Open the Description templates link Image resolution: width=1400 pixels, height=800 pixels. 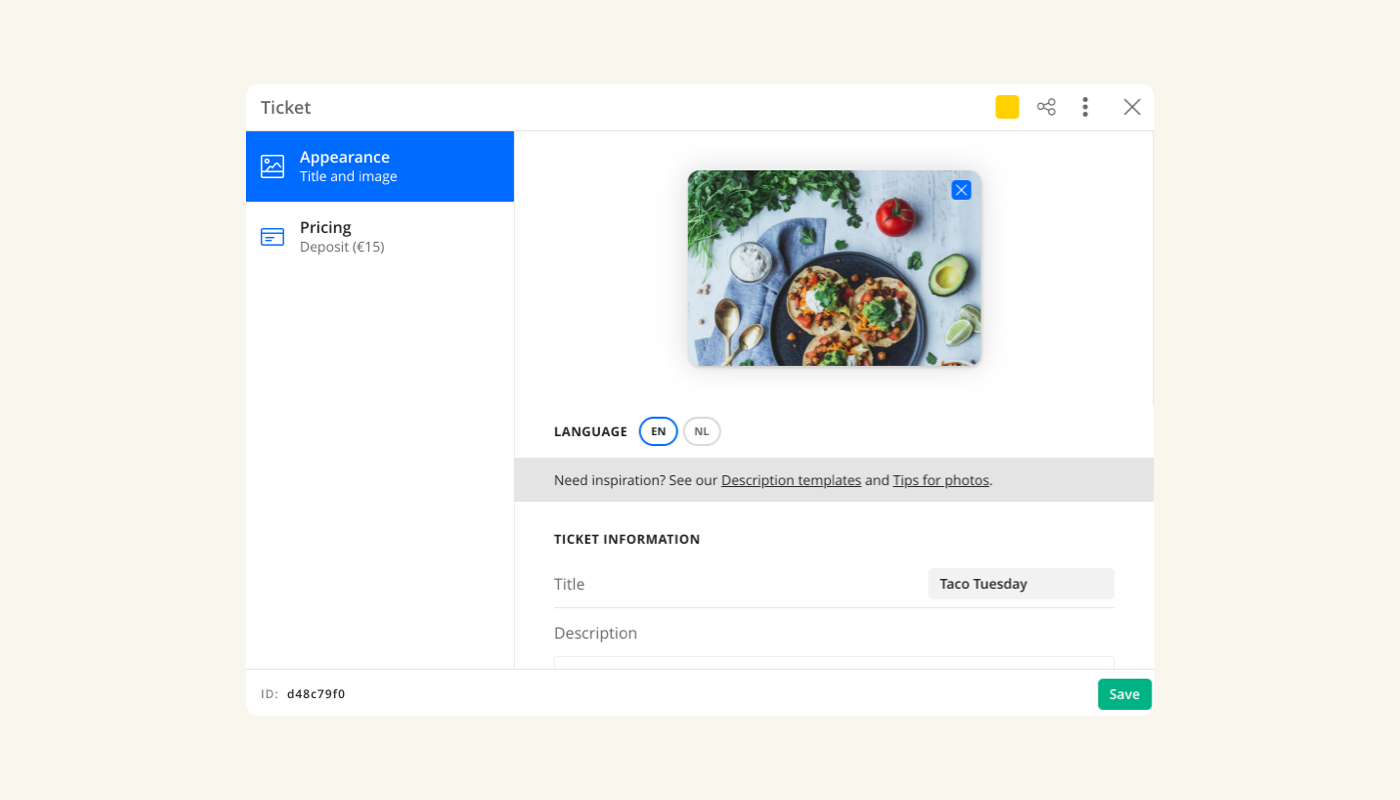point(790,480)
